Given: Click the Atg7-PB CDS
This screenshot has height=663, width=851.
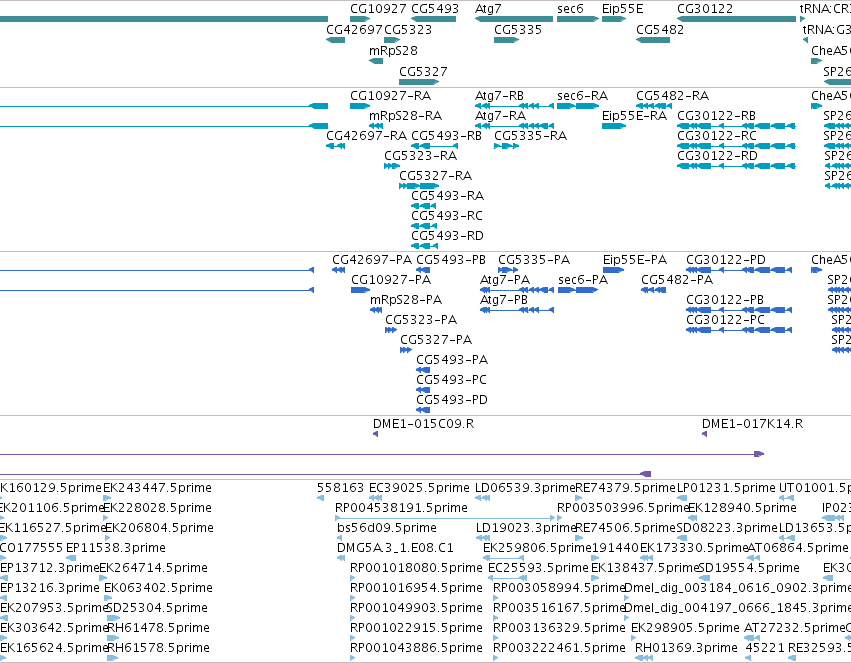Looking at the screenshot, I should point(517,310).
